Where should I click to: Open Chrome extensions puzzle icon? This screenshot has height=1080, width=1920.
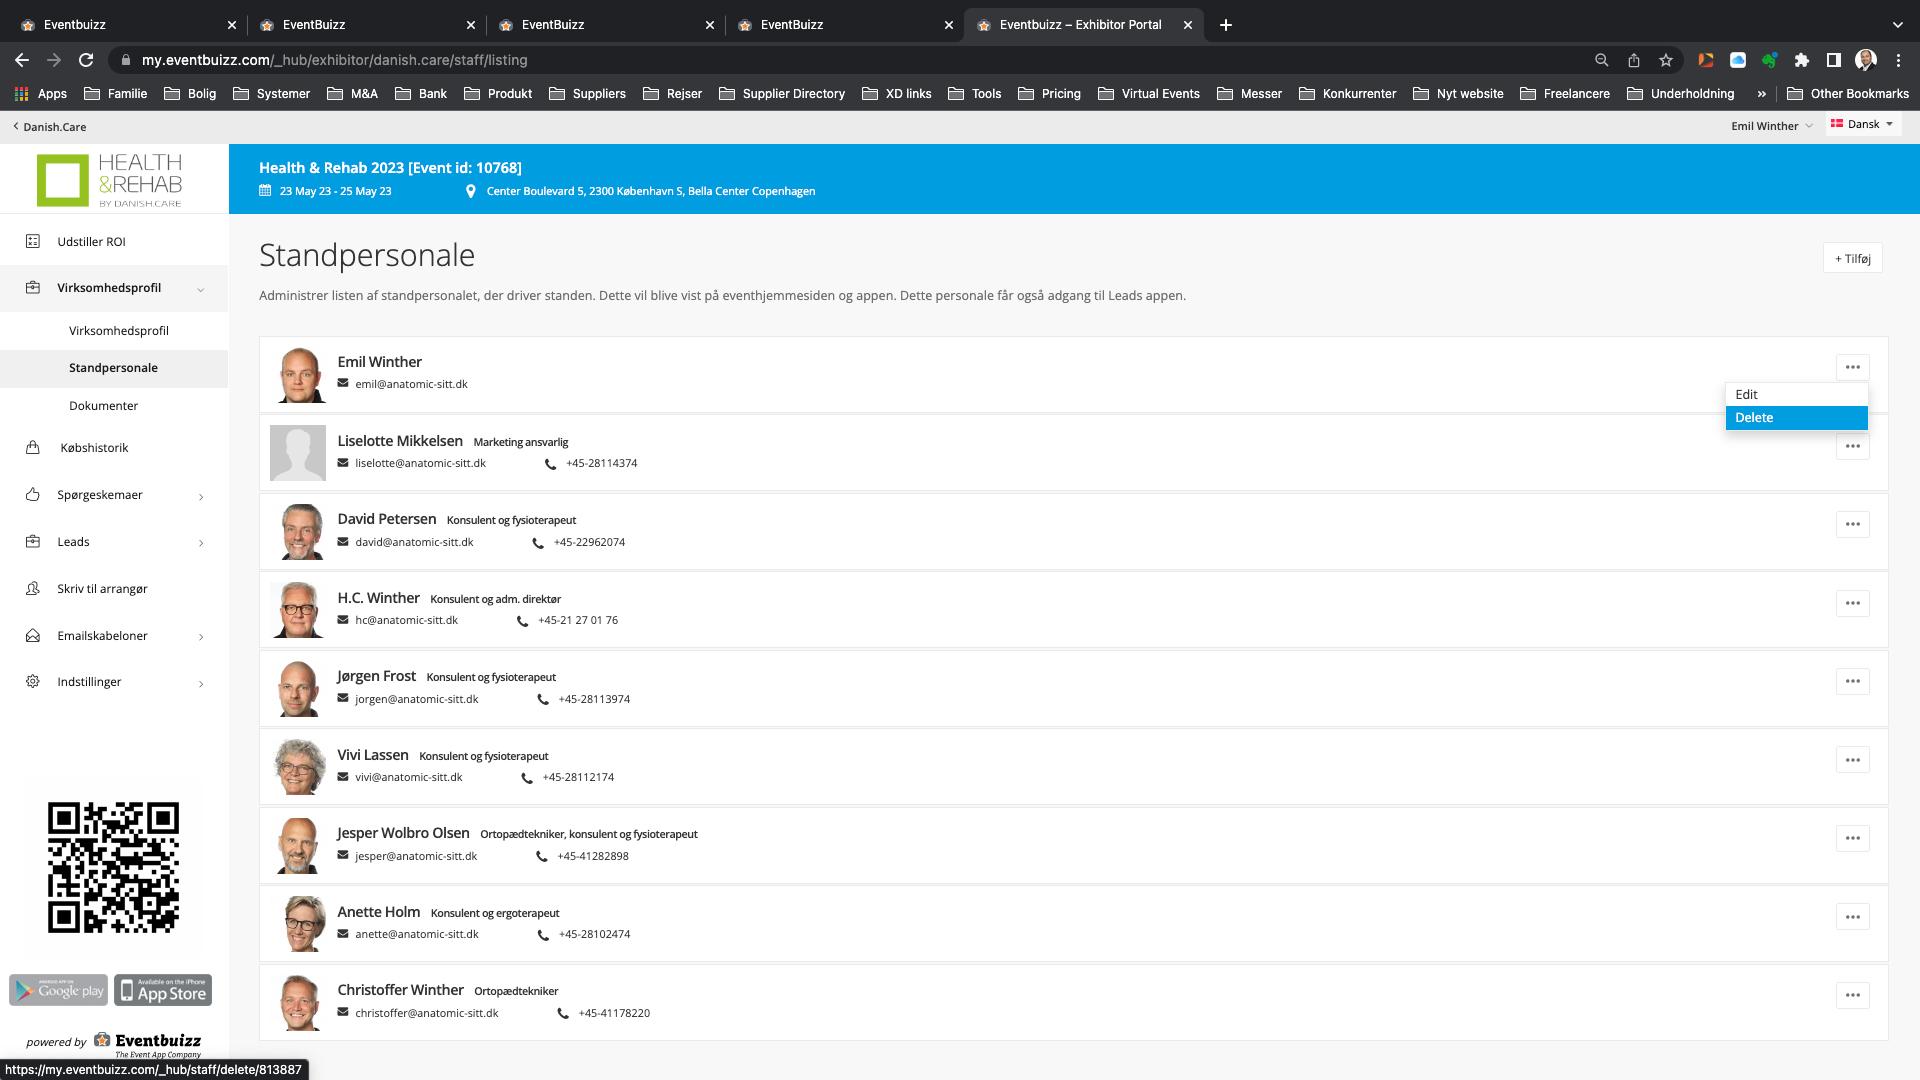pyautogui.click(x=1801, y=60)
